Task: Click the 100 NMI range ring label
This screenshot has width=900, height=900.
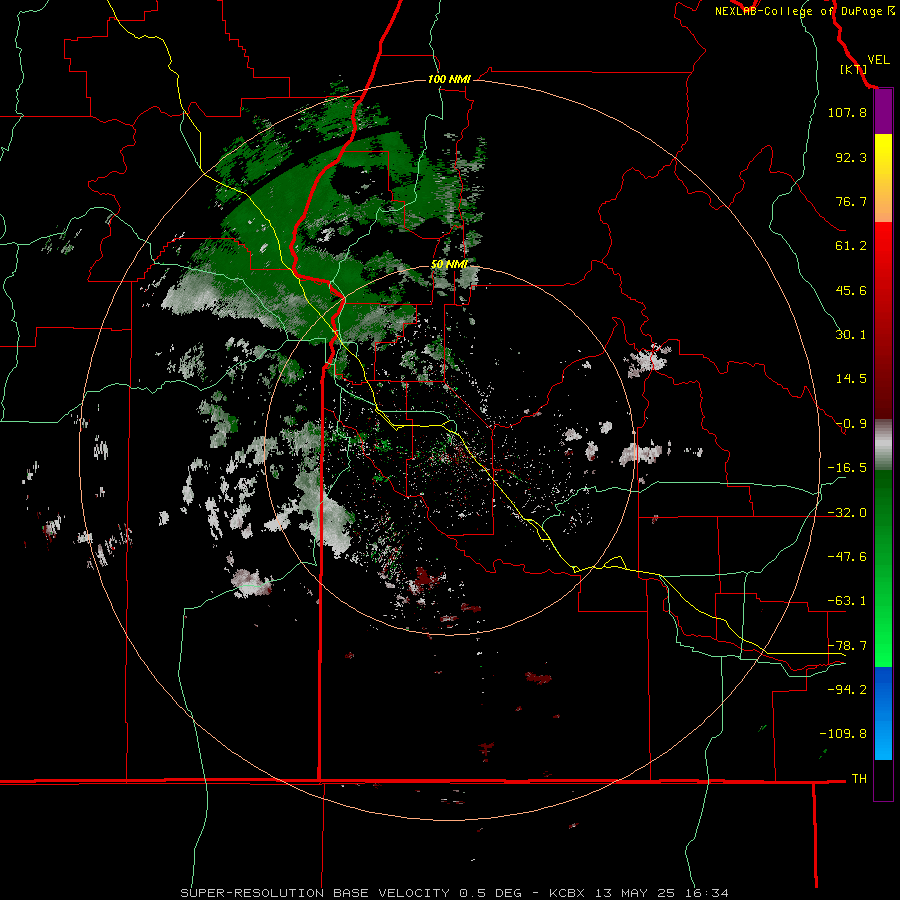Action: (x=449, y=79)
